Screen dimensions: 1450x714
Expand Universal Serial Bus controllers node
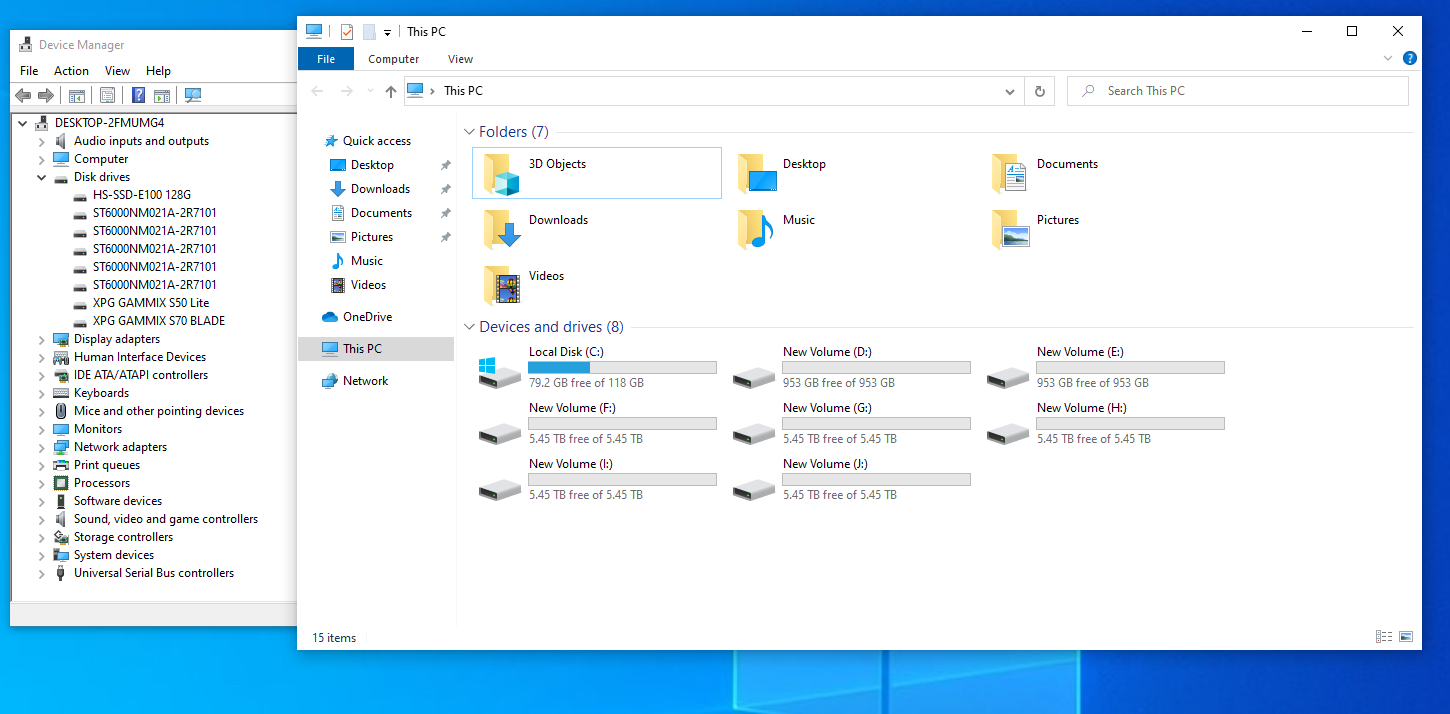[x=42, y=573]
